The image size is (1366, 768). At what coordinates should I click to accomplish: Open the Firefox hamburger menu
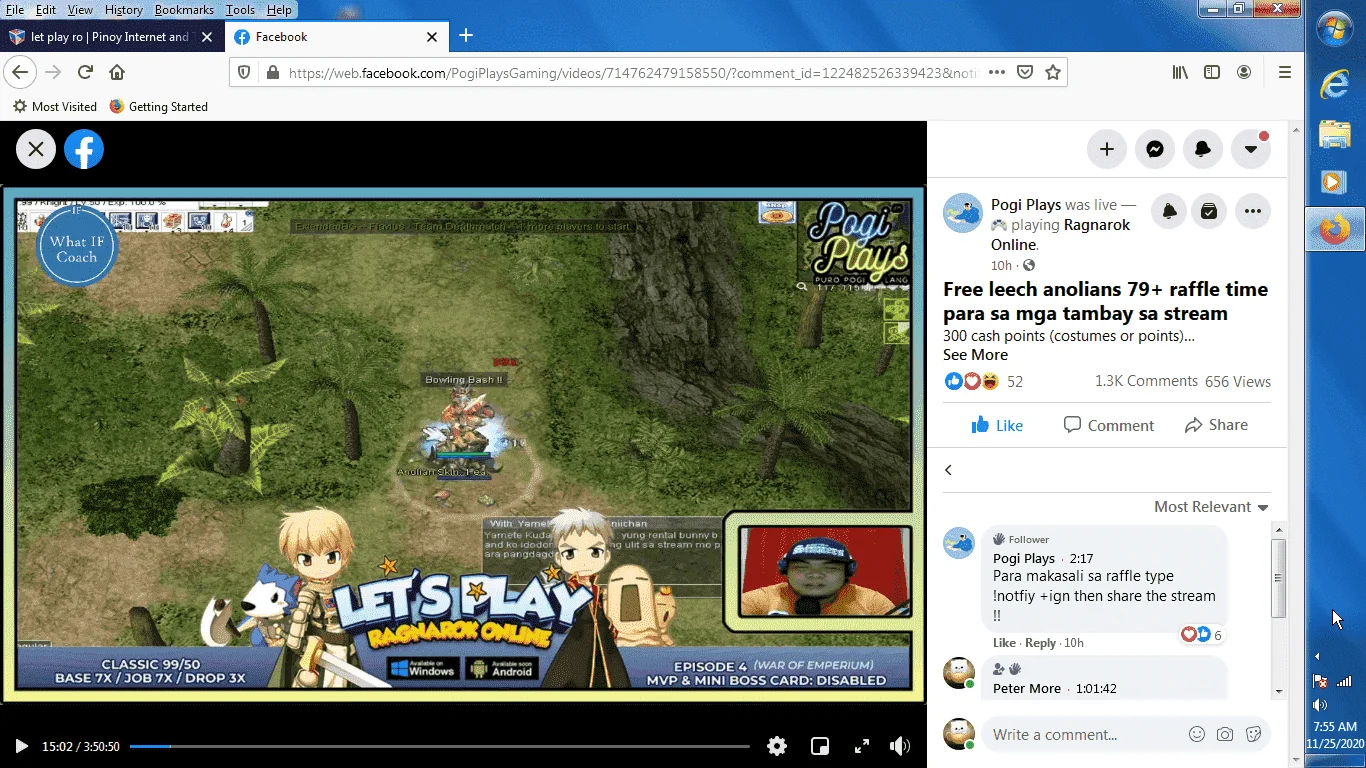[1285, 72]
